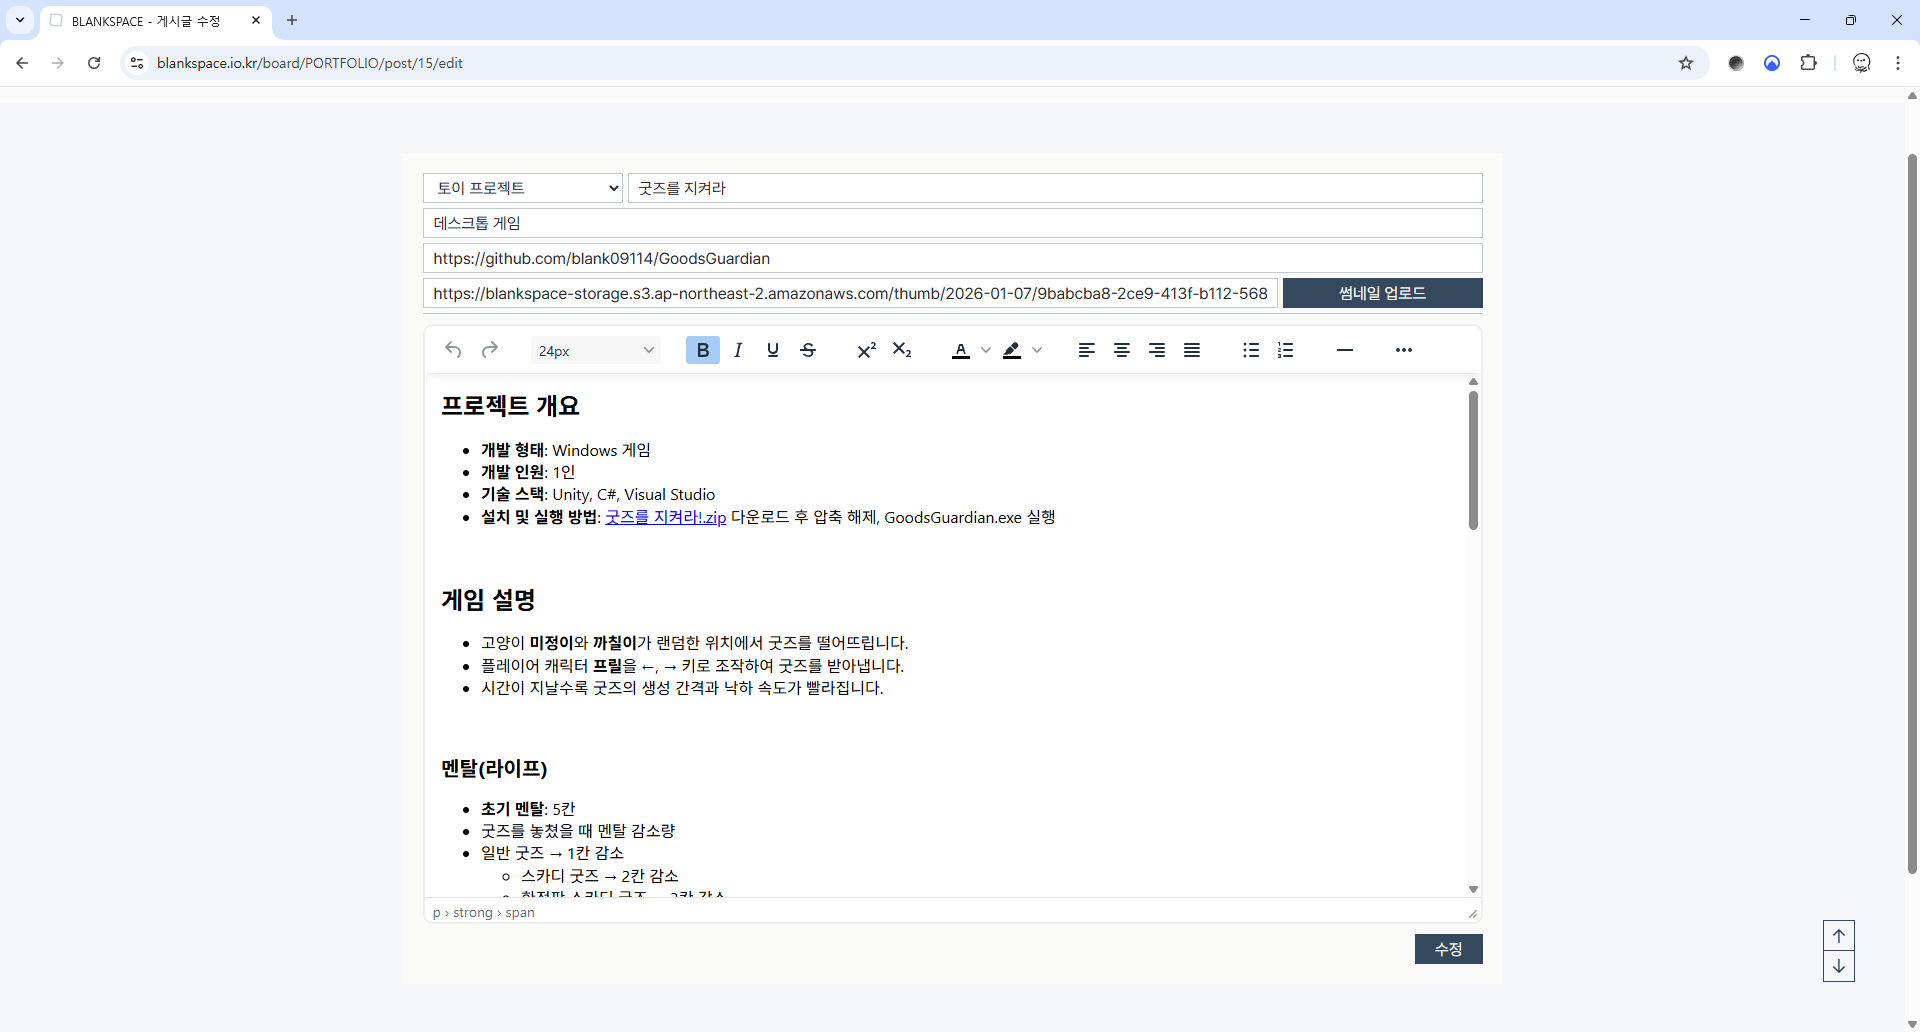Insert a numbered list
Viewport: 1920px width, 1032px height.
[x=1285, y=350]
